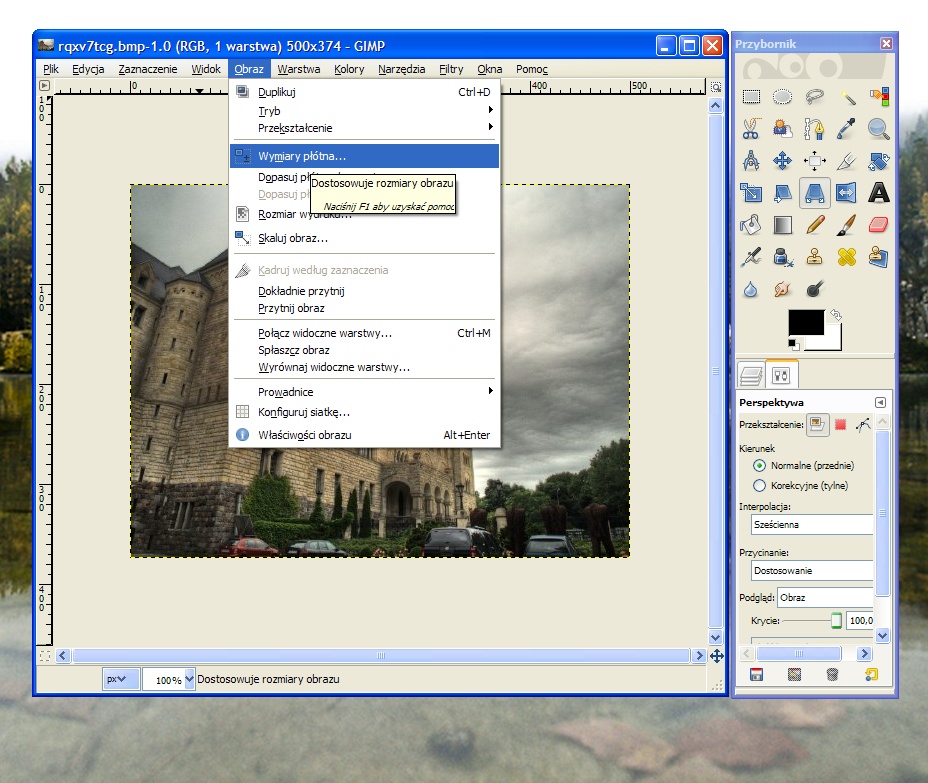Select Korekcyjne (tylne) direction option
The height and width of the screenshot is (783, 928).
pyautogui.click(x=759, y=486)
